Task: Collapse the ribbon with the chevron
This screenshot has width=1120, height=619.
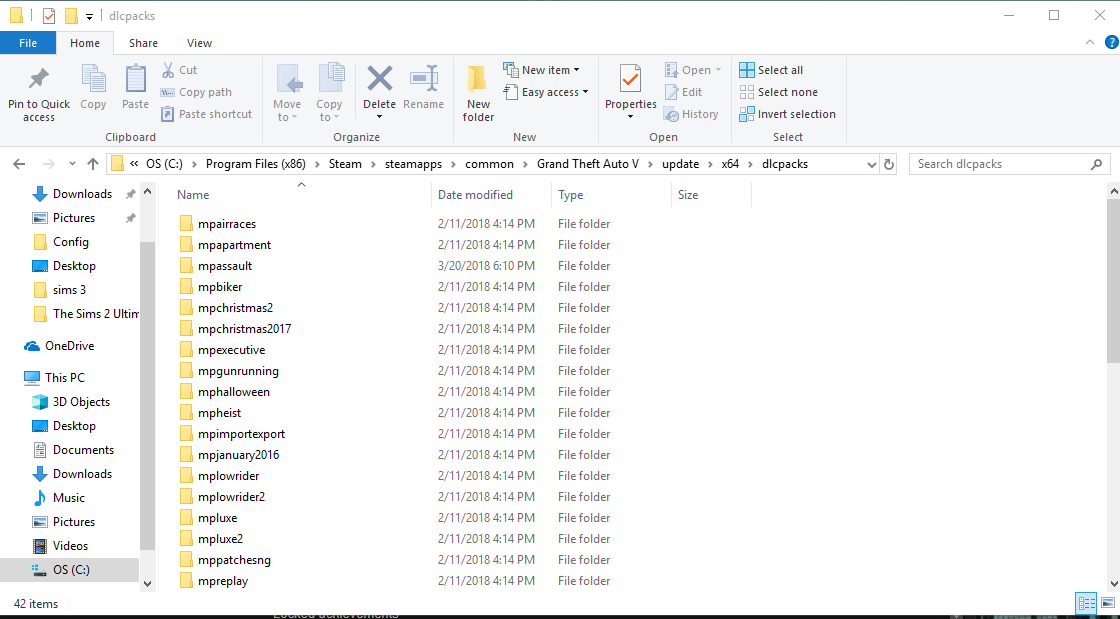Action: click(1090, 43)
